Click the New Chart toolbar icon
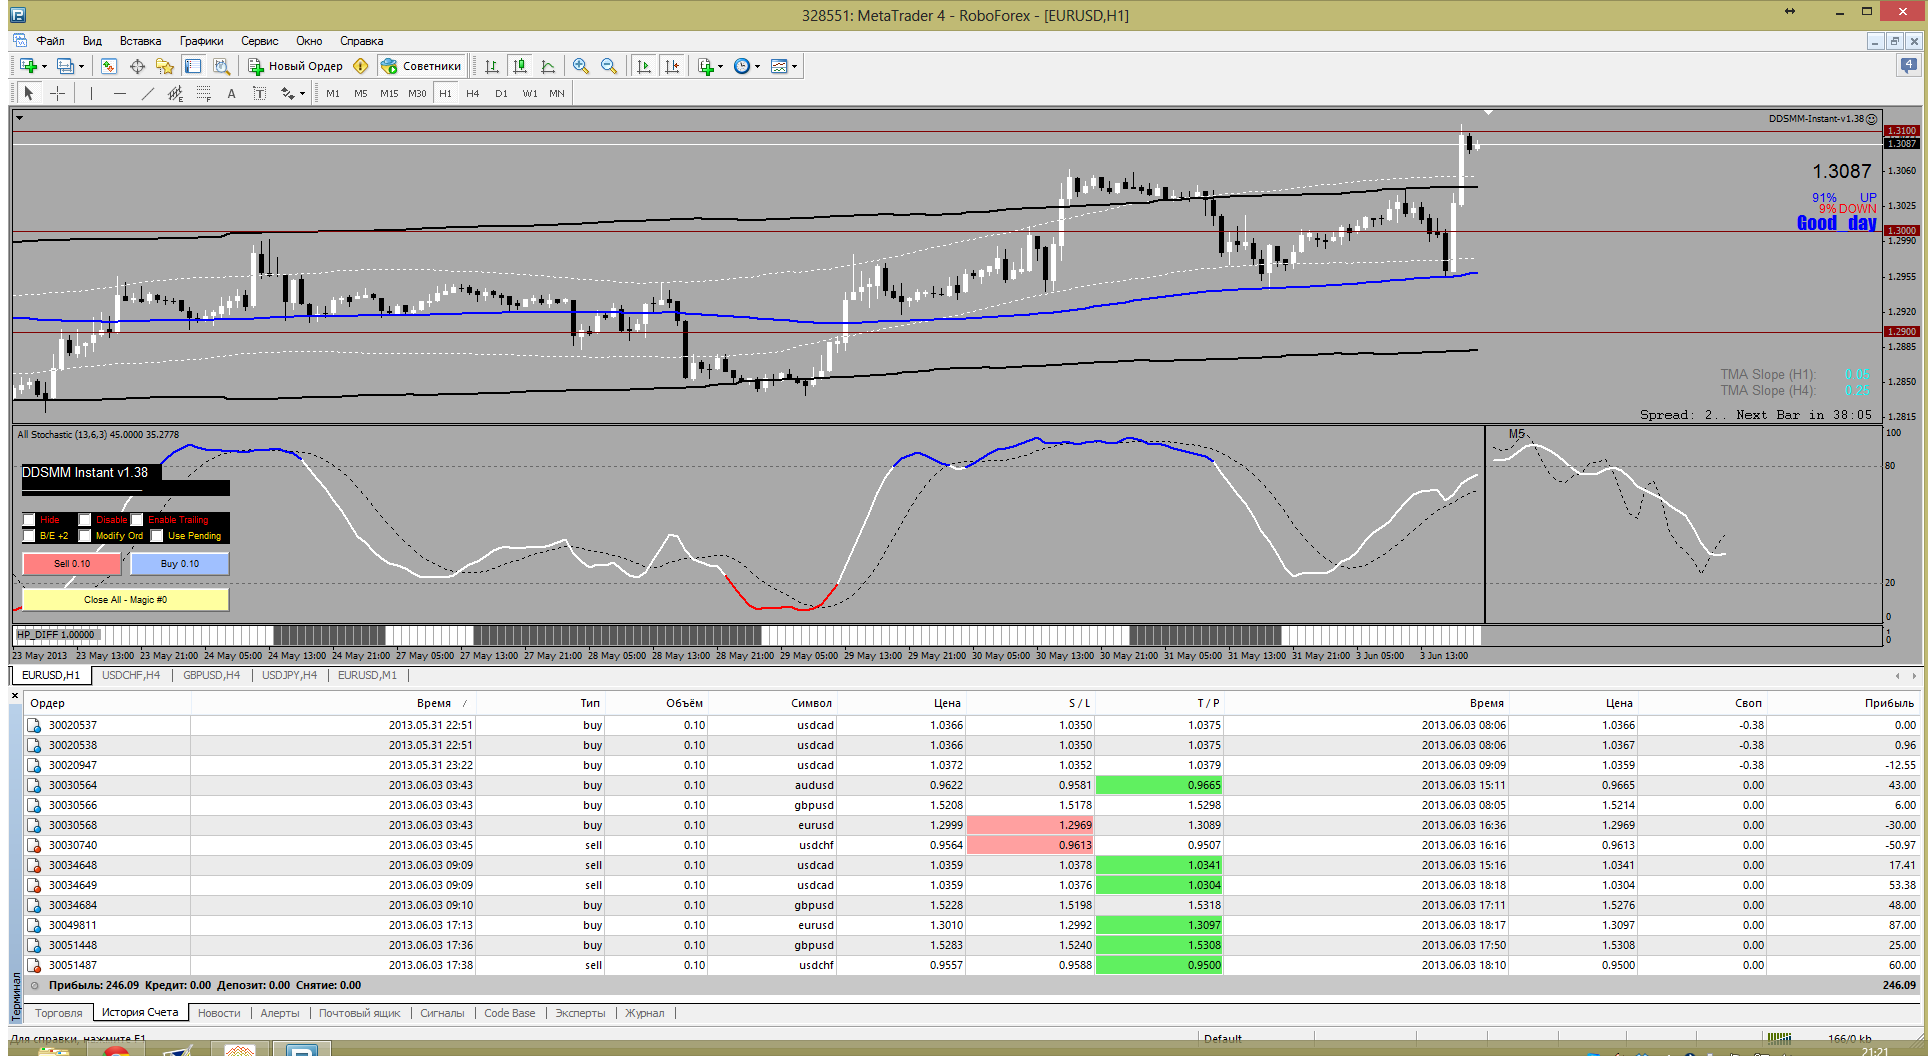The height and width of the screenshot is (1056, 1932). (x=28, y=66)
